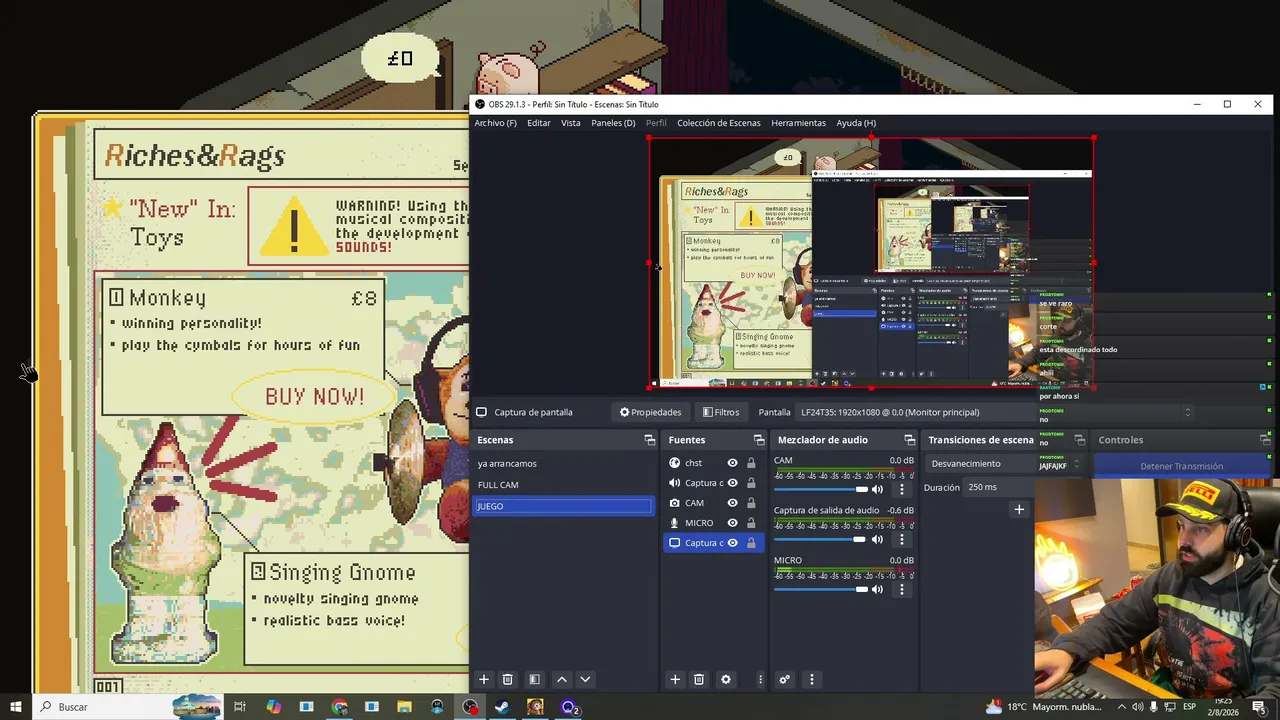Click Detener Transmisión in Controles
Screen dimensions: 1280x720
tap(1181, 466)
